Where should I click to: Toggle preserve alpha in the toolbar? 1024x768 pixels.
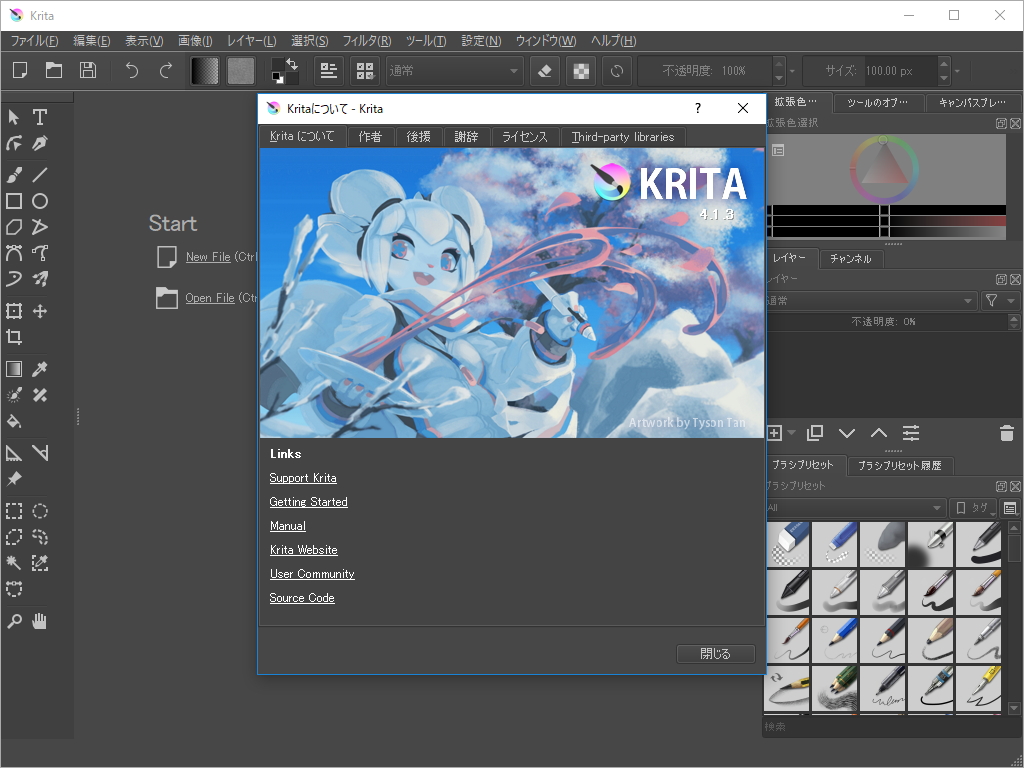581,70
